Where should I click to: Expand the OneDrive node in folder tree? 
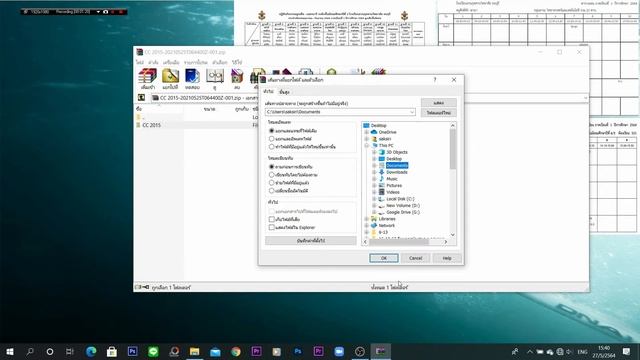pyautogui.click(x=367, y=132)
